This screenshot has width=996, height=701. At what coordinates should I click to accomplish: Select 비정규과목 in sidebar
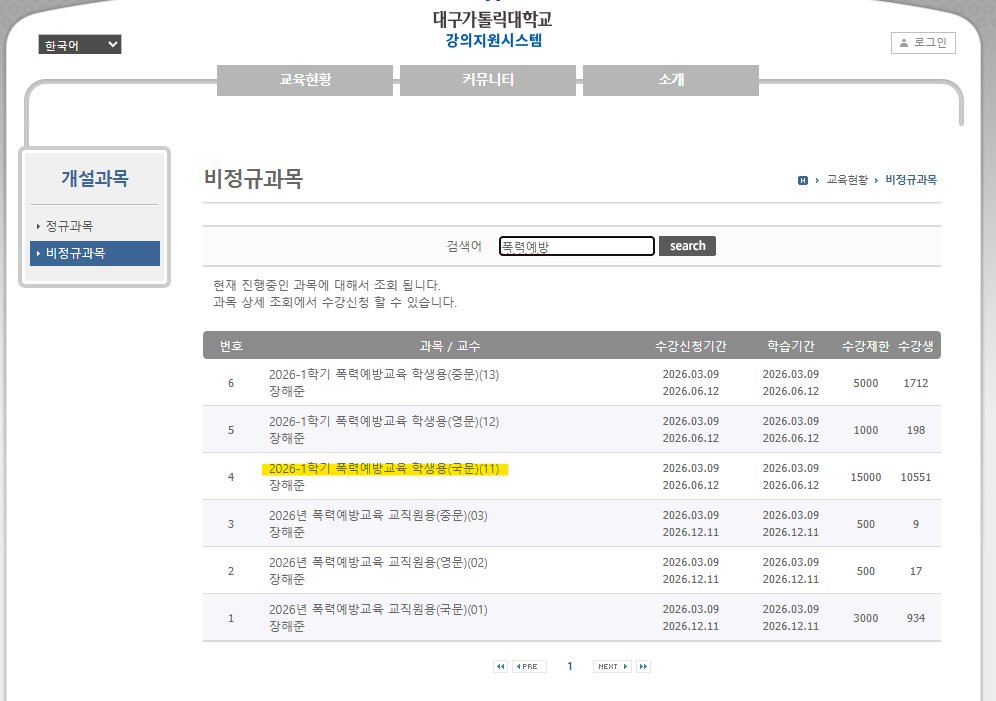(x=95, y=253)
